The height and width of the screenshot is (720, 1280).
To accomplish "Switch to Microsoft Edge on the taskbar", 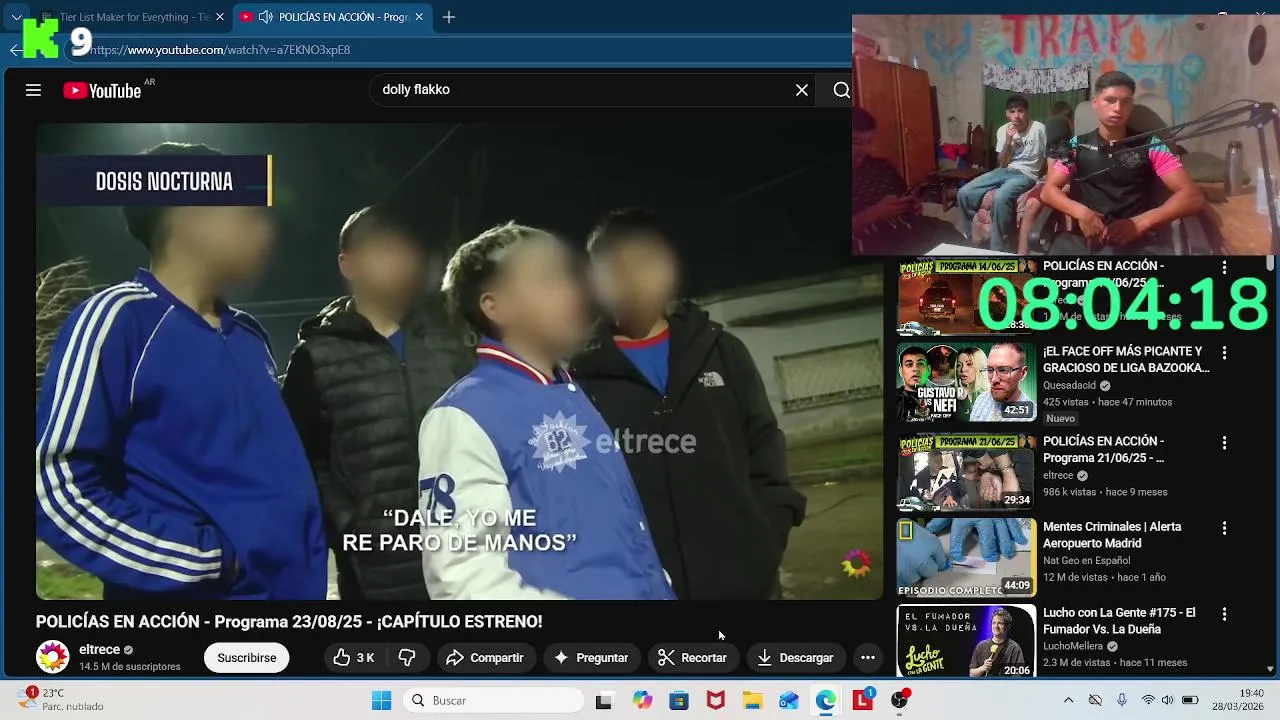I will [825, 701].
